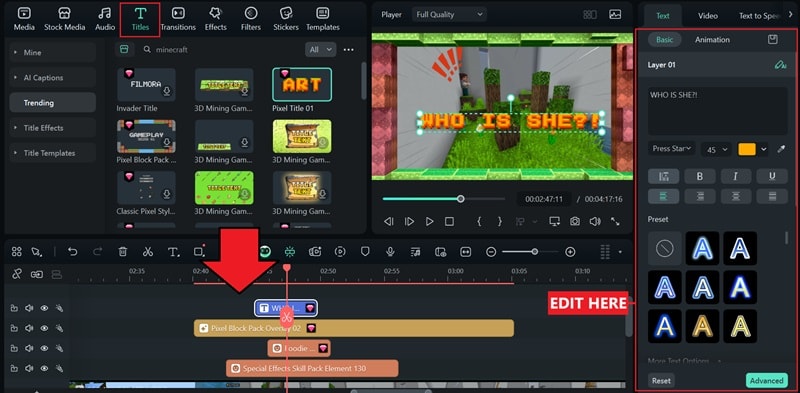Select the Trending category
The image size is (800, 393).
click(53, 103)
